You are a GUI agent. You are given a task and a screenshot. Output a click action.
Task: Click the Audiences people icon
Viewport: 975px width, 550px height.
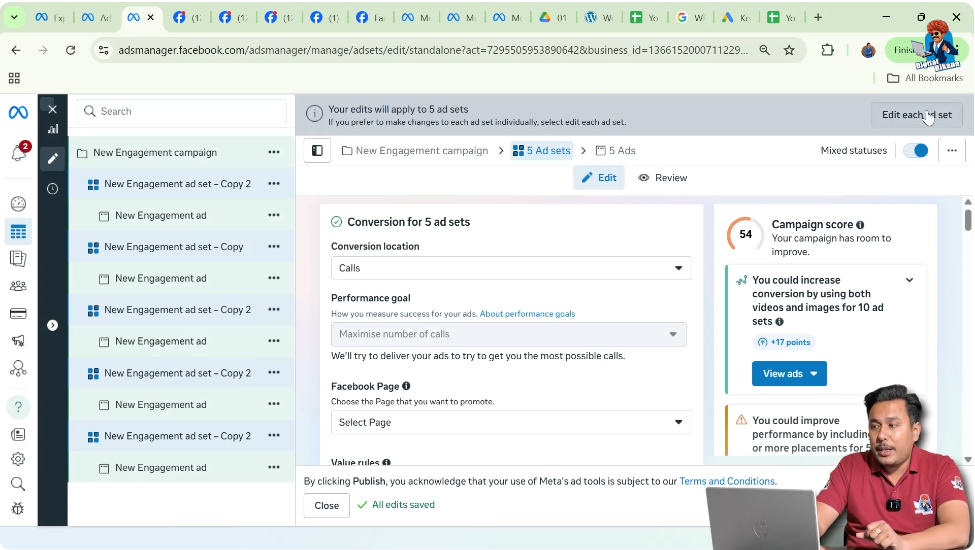(x=18, y=286)
